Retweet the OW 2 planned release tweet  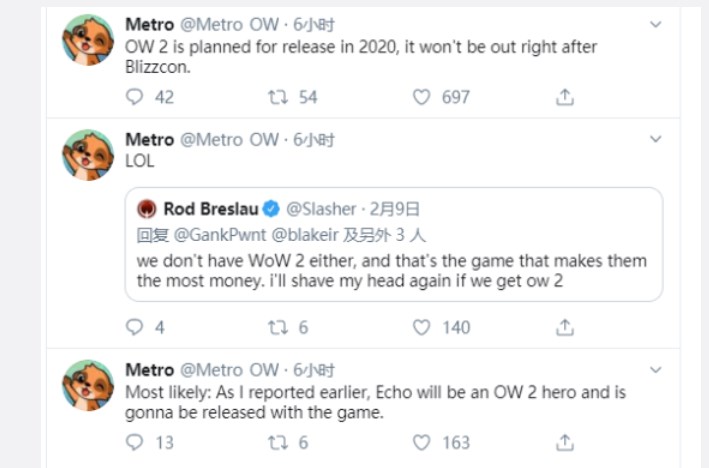point(279,97)
